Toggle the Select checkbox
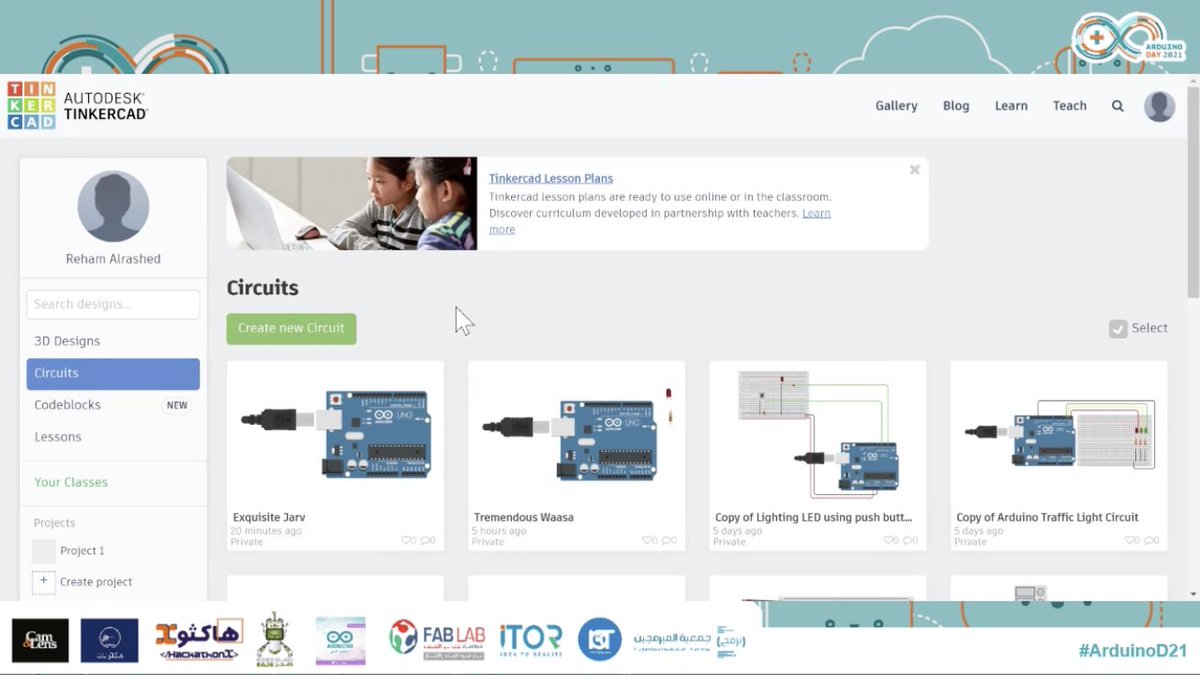This screenshot has width=1200, height=675. click(x=1118, y=328)
